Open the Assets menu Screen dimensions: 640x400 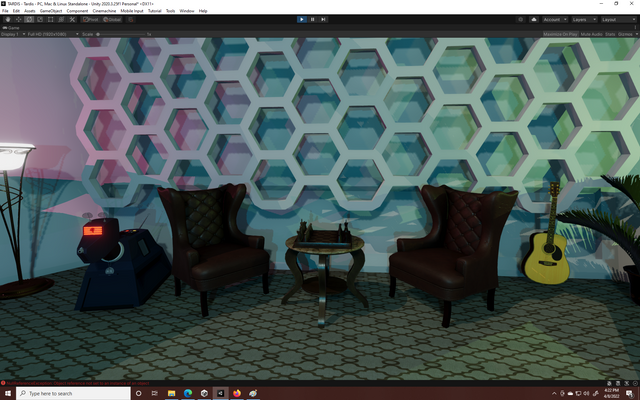coord(30,11)
